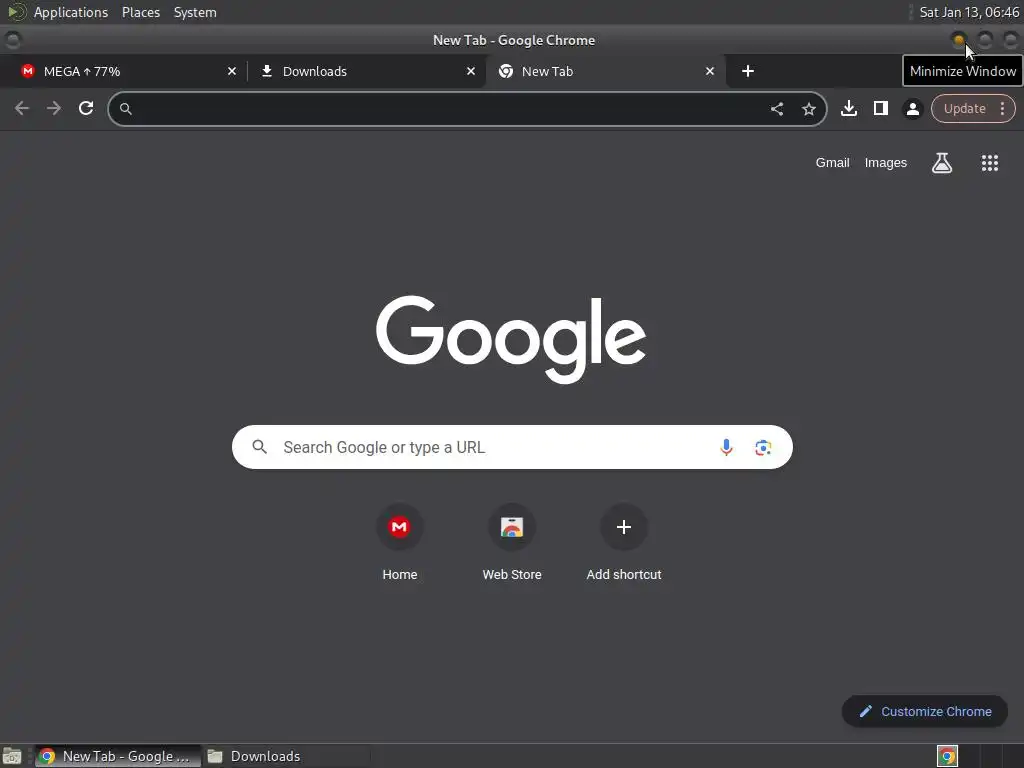Image resolution: width=1024 pixels, height=768 pixels.
Task: Close the New Tab tab
Action: click(709, 71)
